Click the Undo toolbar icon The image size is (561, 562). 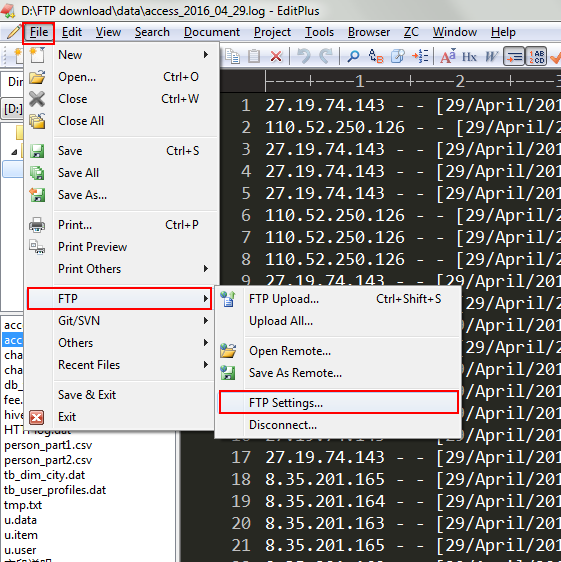[x=304, y=56]
